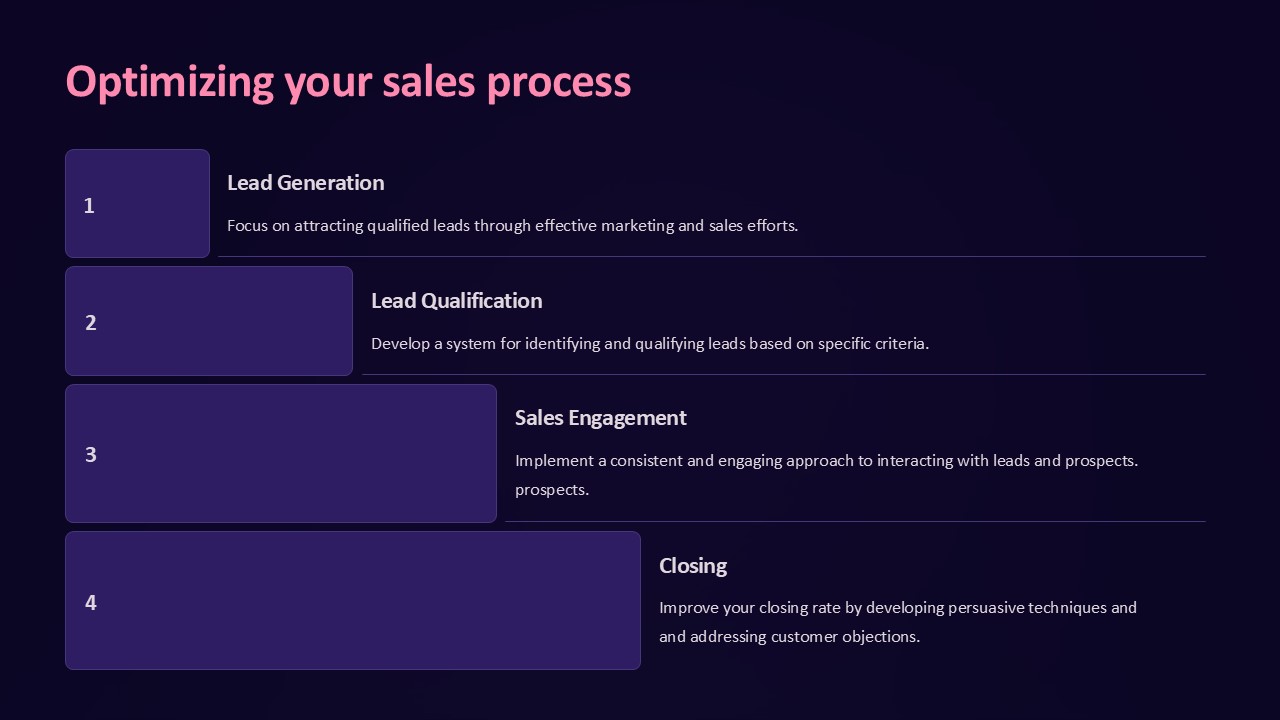Select the numeral 4 in the fourth step

click(91, 603)
